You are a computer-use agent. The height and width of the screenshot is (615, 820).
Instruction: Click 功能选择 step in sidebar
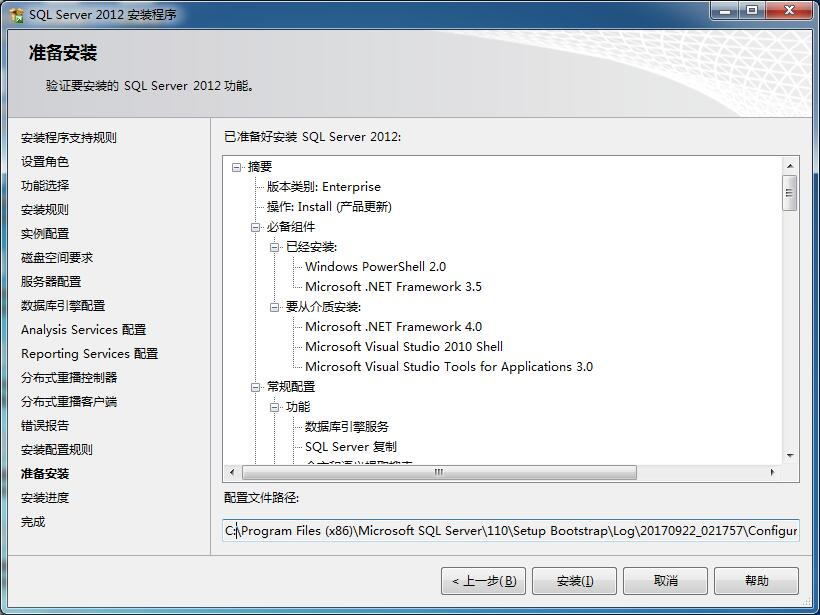(x=45, y=186)
